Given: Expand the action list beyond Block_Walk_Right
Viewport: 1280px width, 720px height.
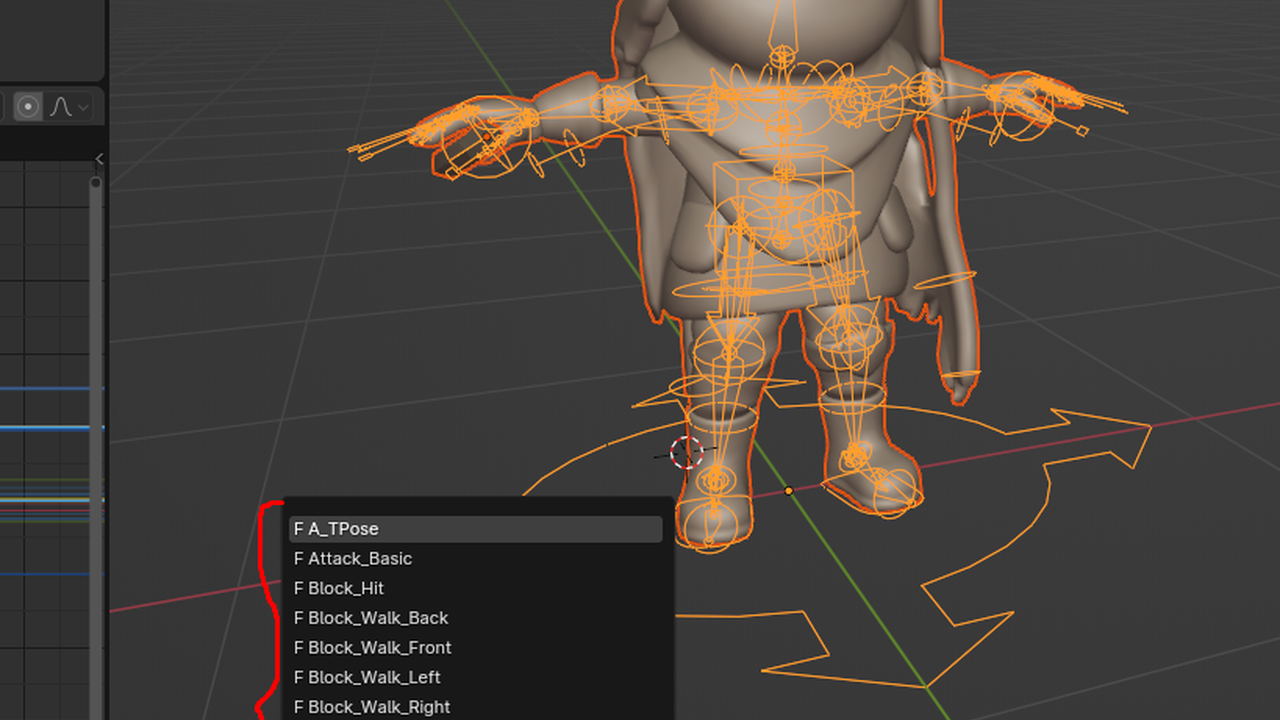Looking at the screenshot, I should [475, 716].
